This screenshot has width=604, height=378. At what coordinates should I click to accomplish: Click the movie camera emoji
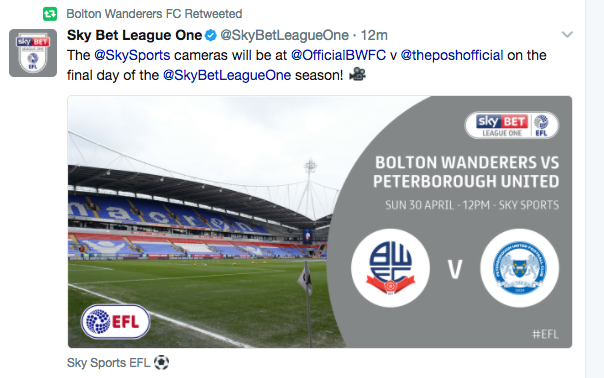(357, 74)
